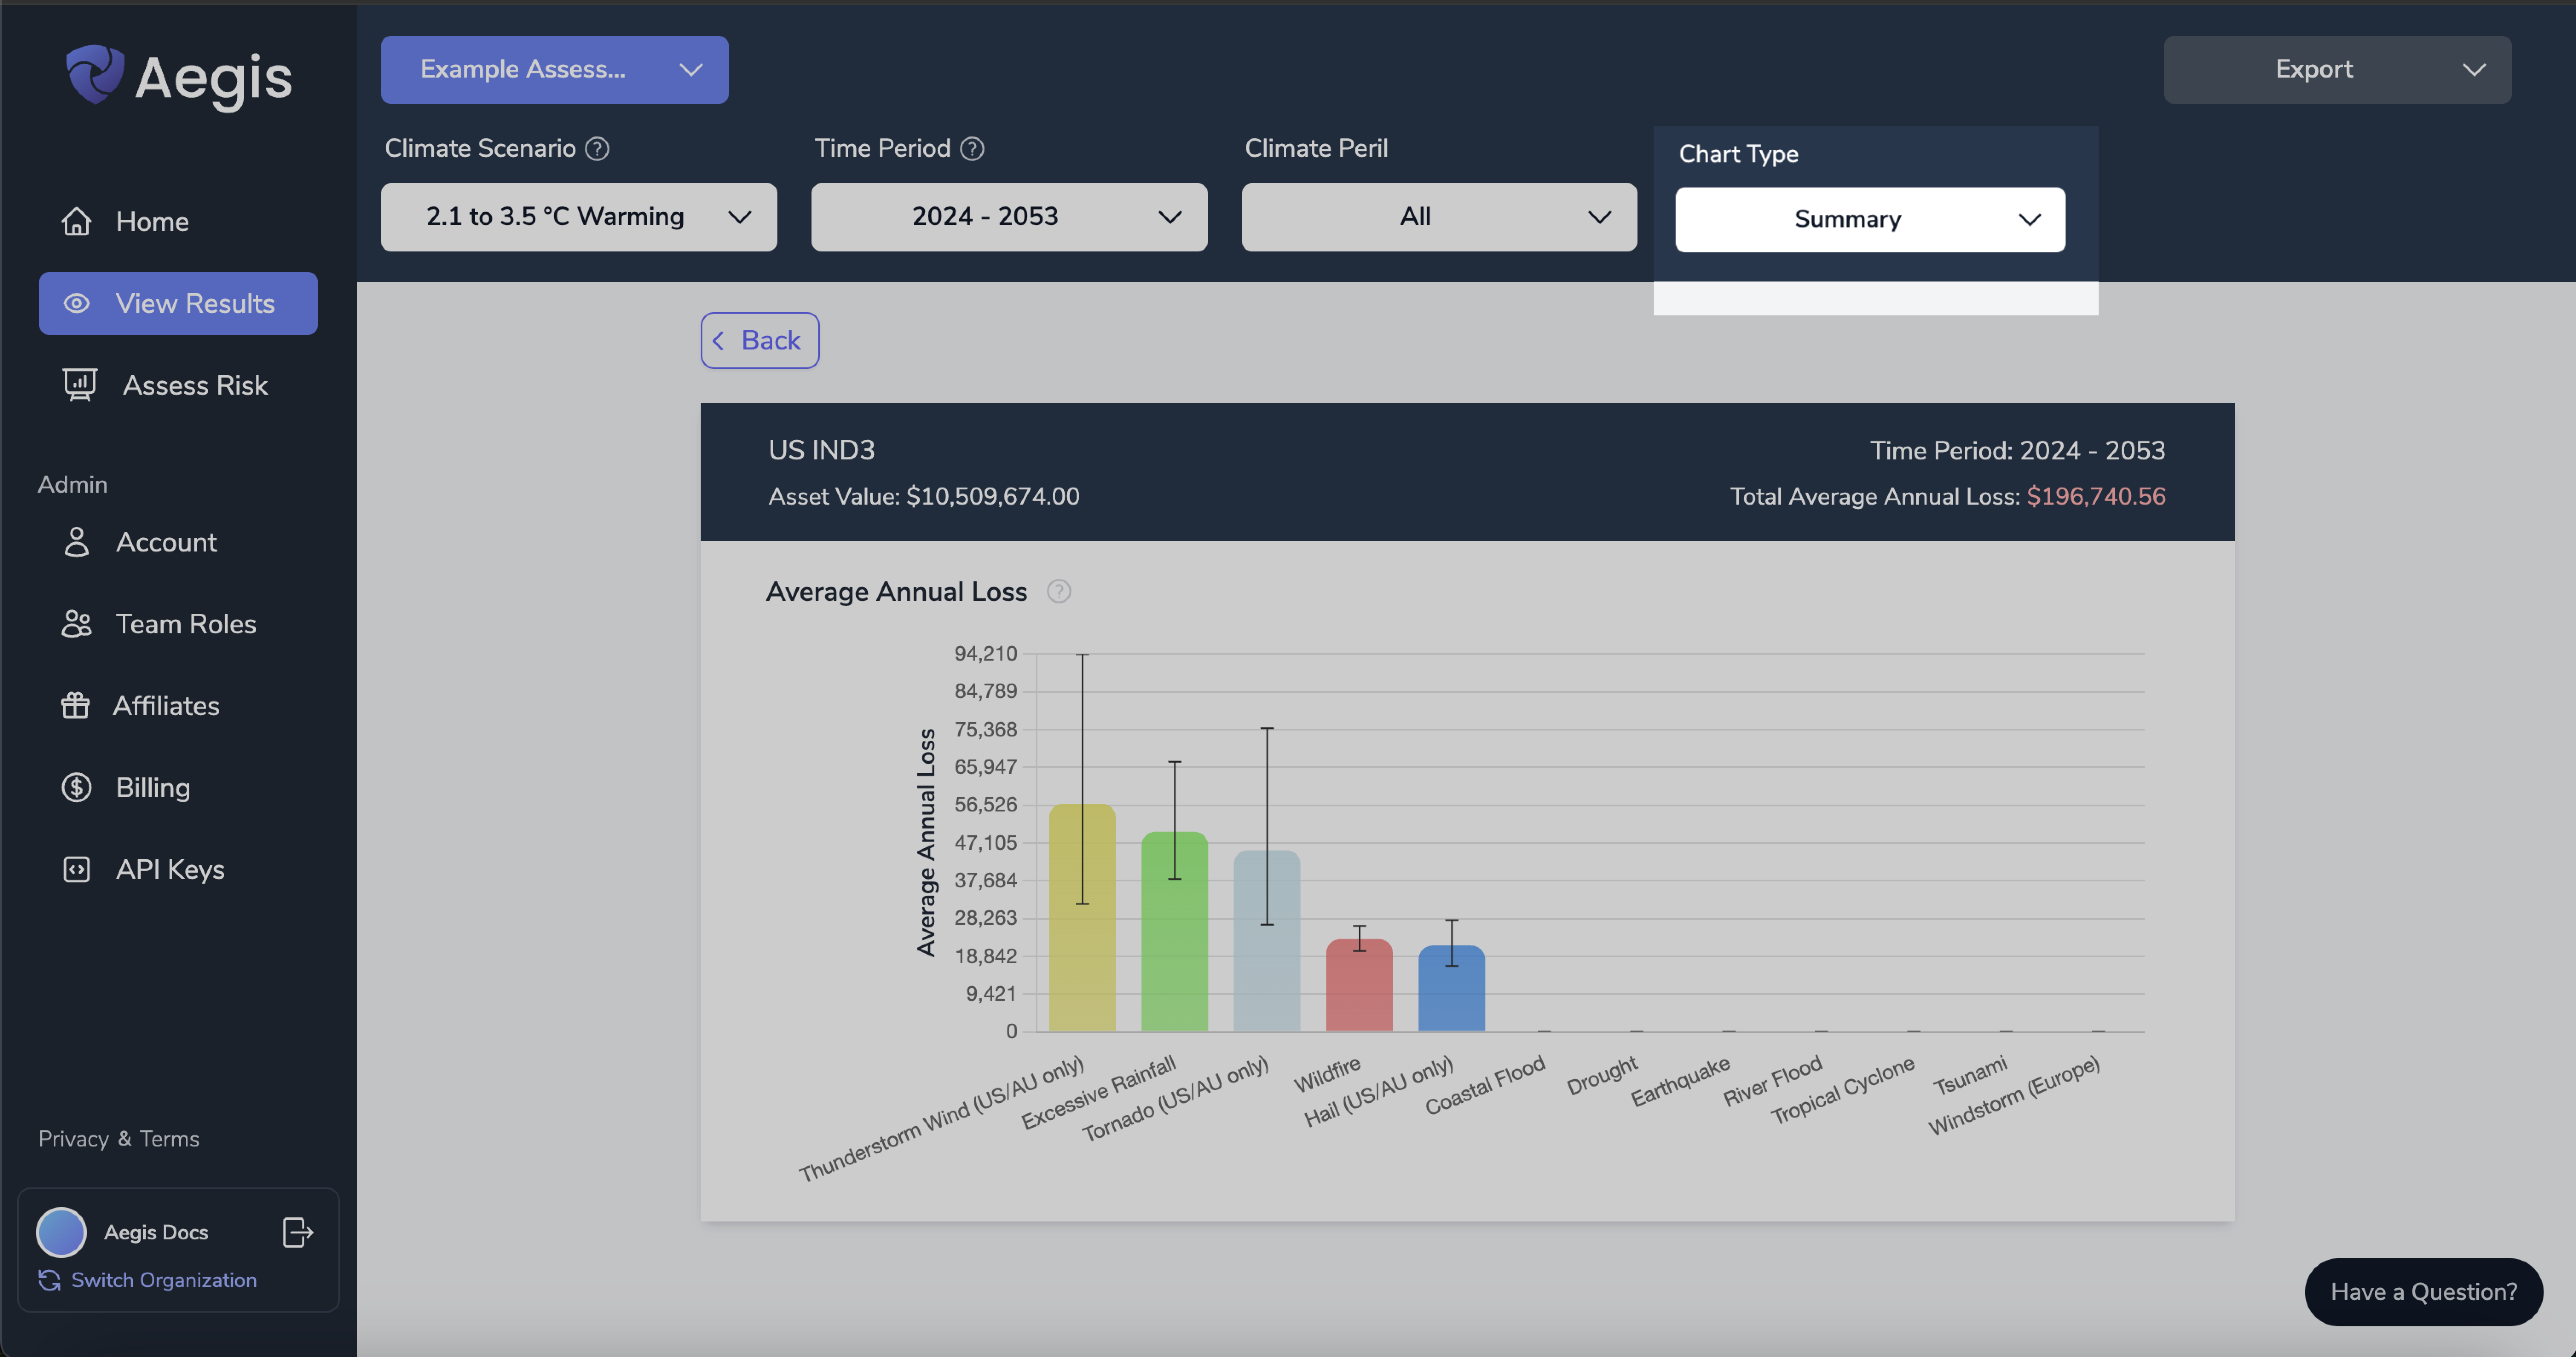Image resolution: width=2576 pixels, height=1357 pixels.
Task: Open the Time Period 2024 - 2053 dropdown
Action: pos(1009,217)
